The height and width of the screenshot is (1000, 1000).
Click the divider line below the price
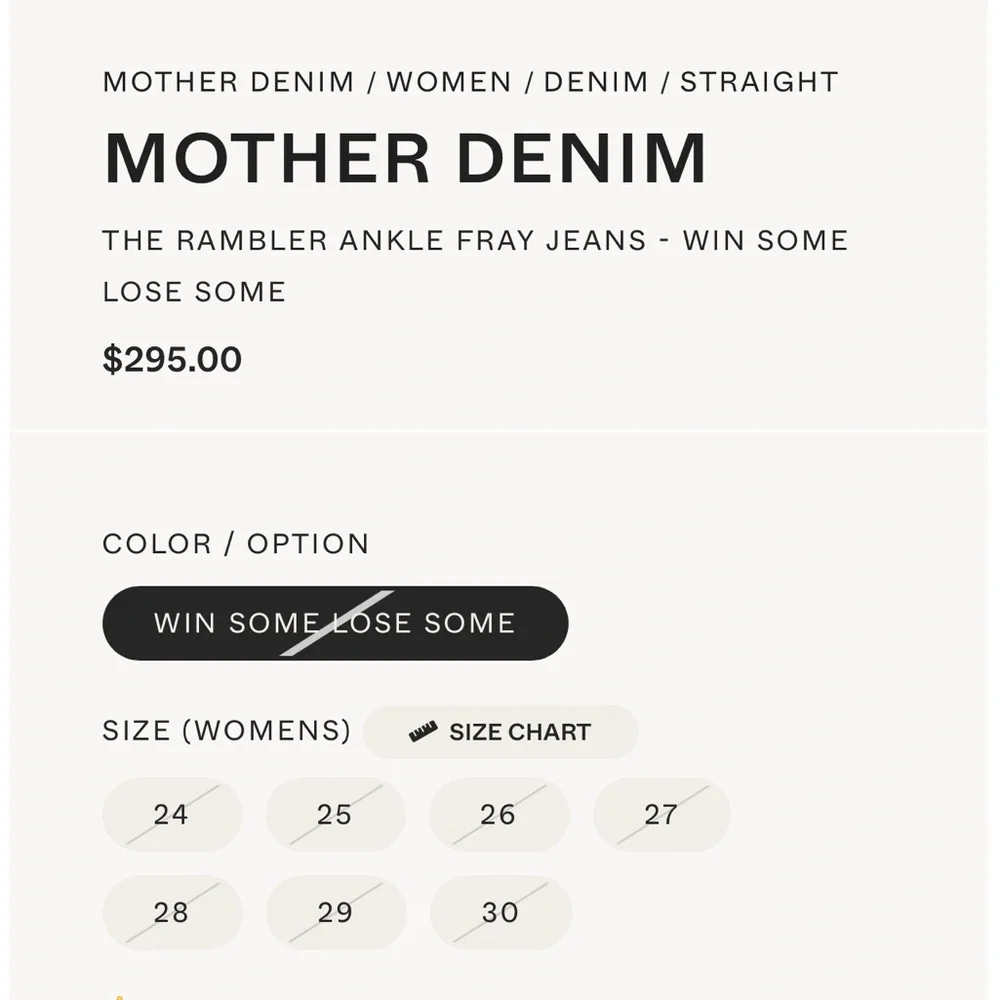pyautogui.click(x=500, y=431)
